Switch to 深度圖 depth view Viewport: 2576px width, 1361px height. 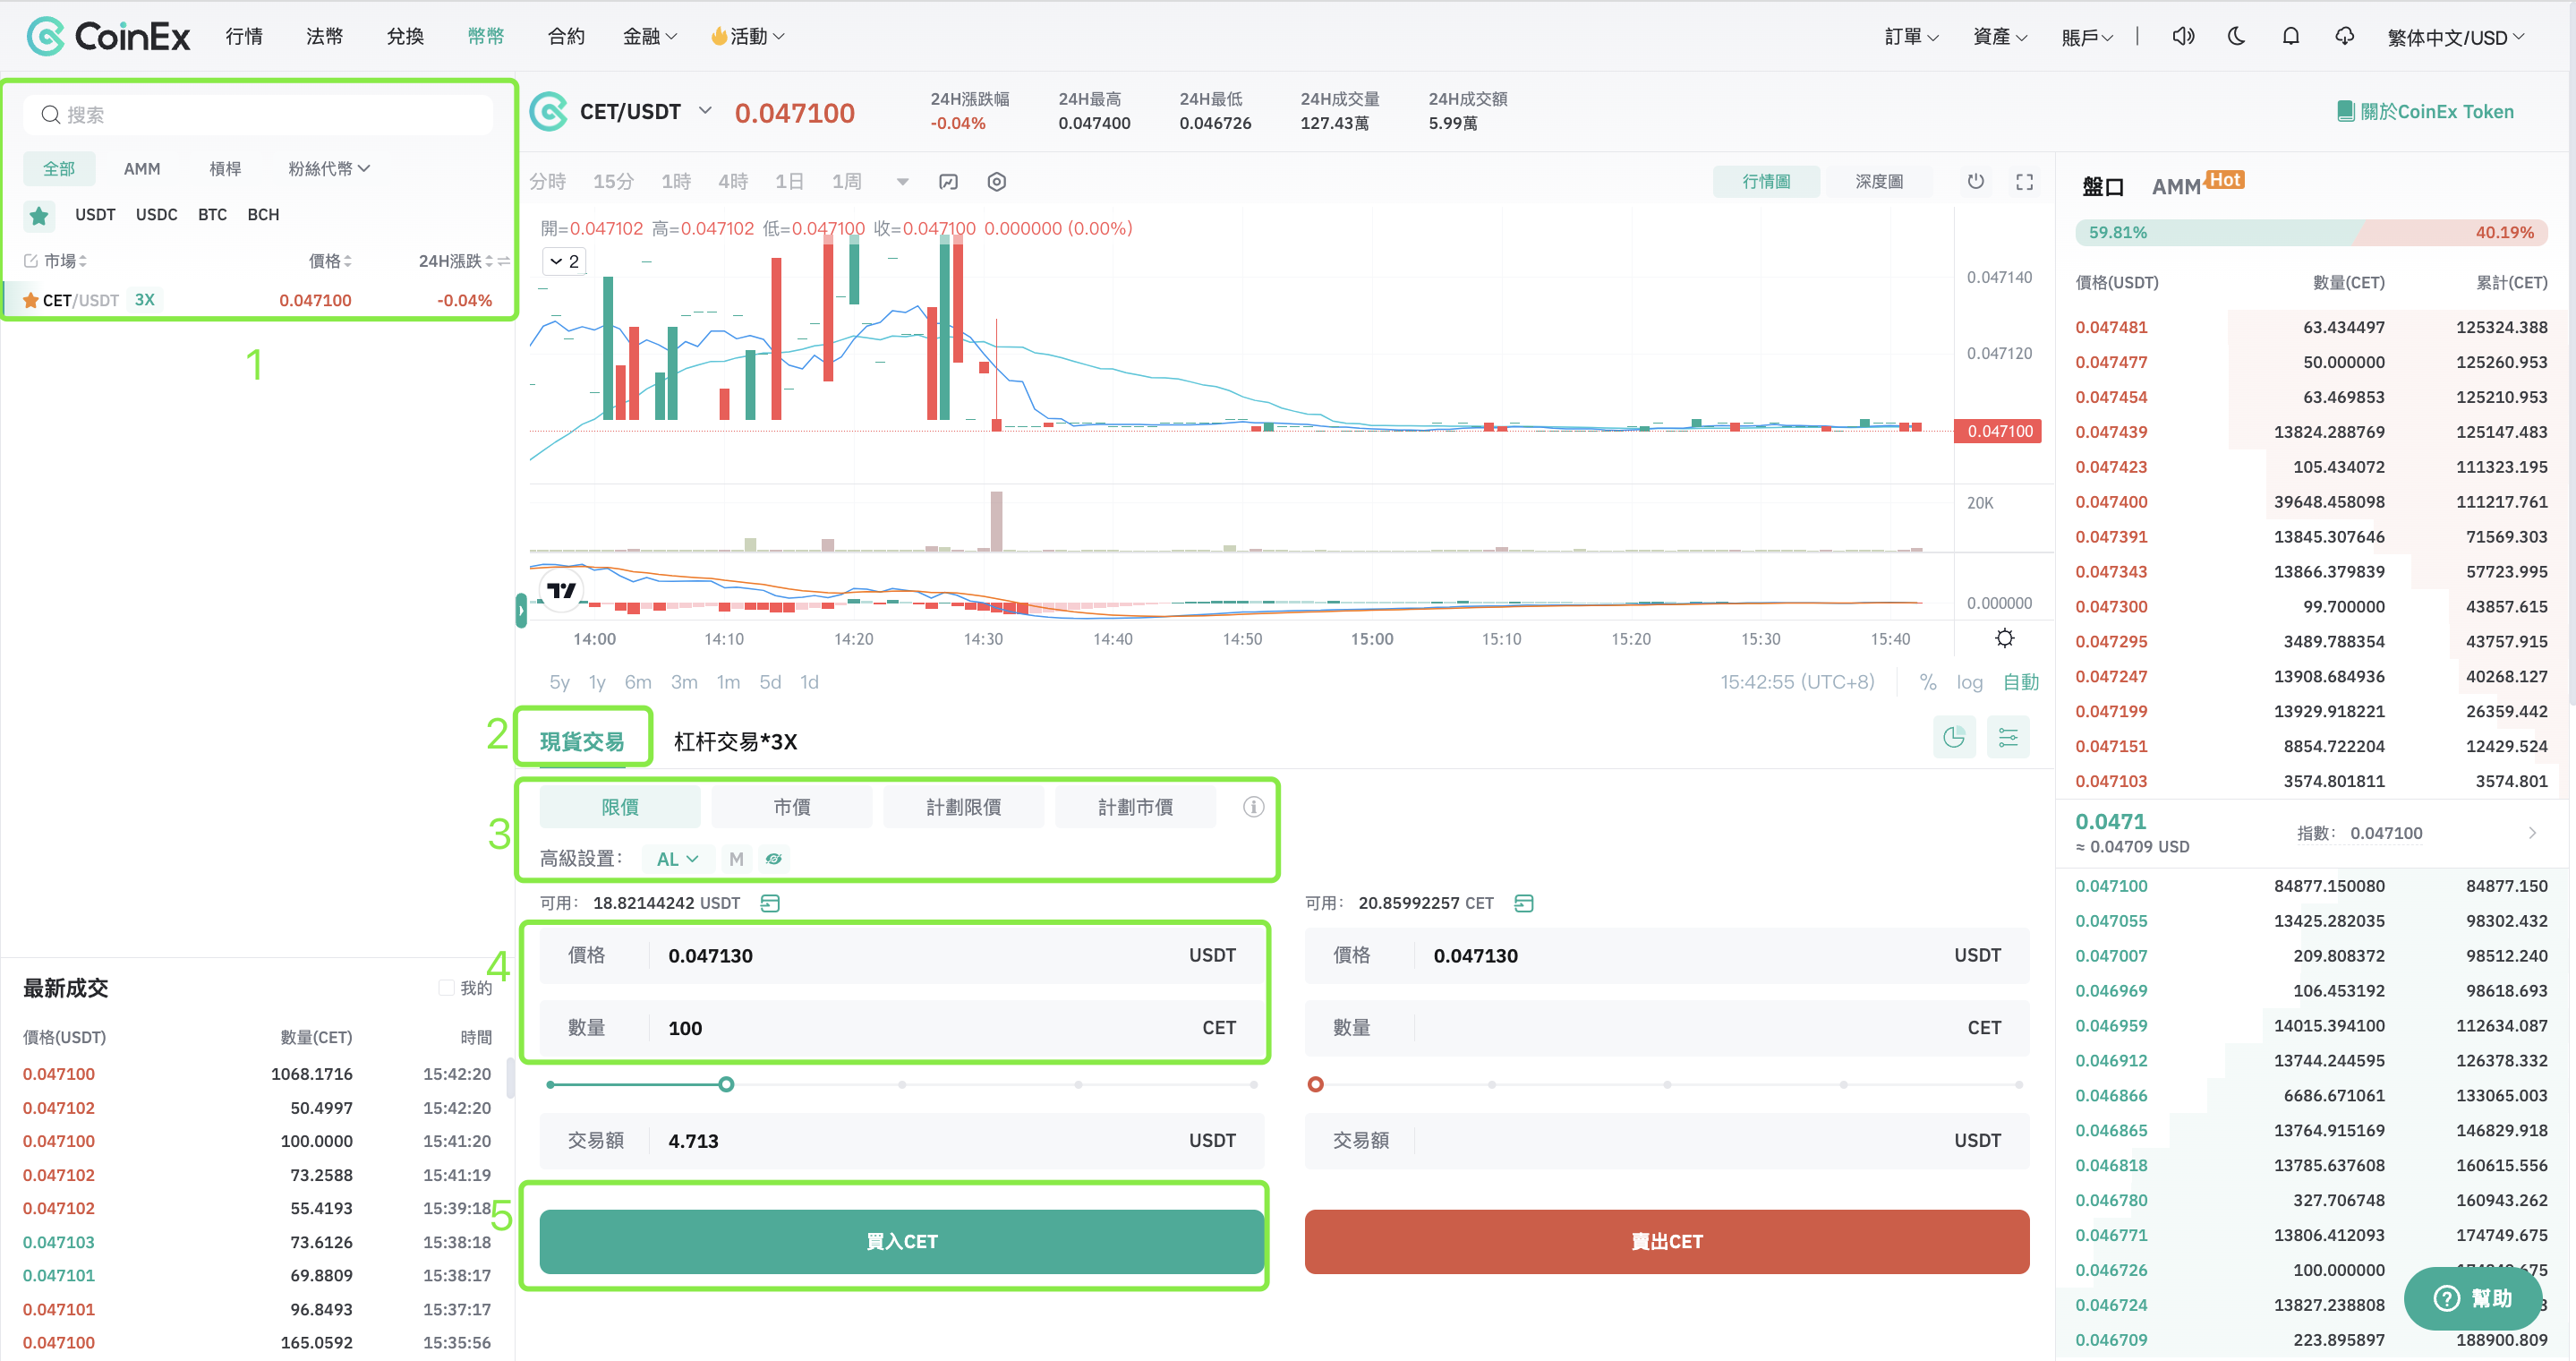tap(1879, 182)
